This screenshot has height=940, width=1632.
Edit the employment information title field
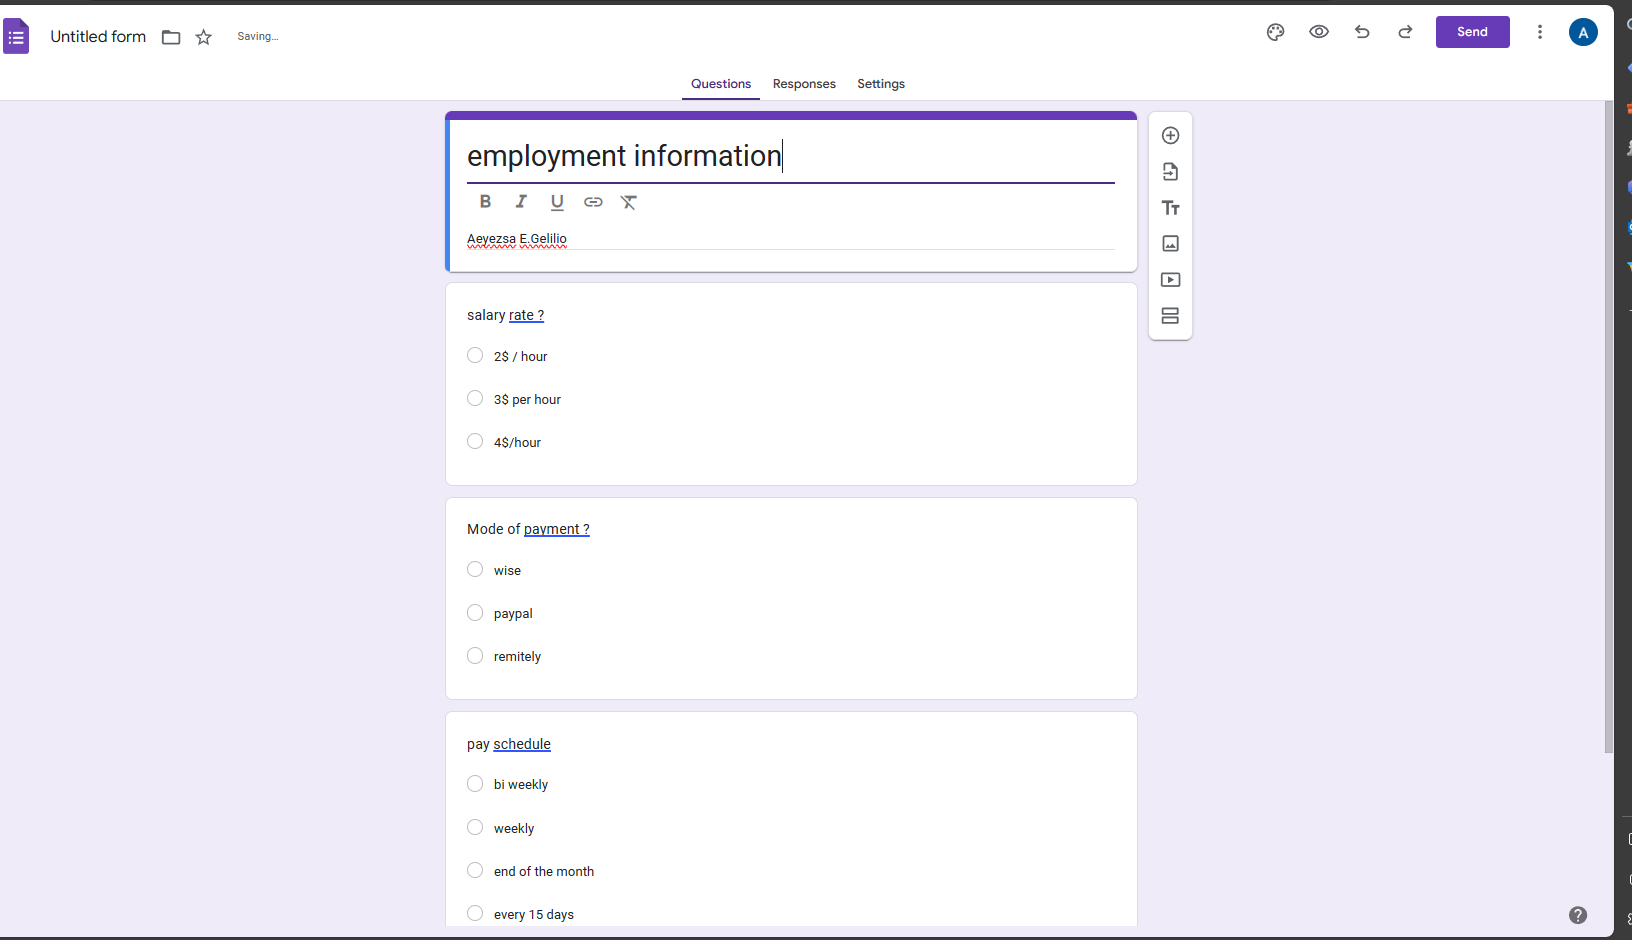790,156
